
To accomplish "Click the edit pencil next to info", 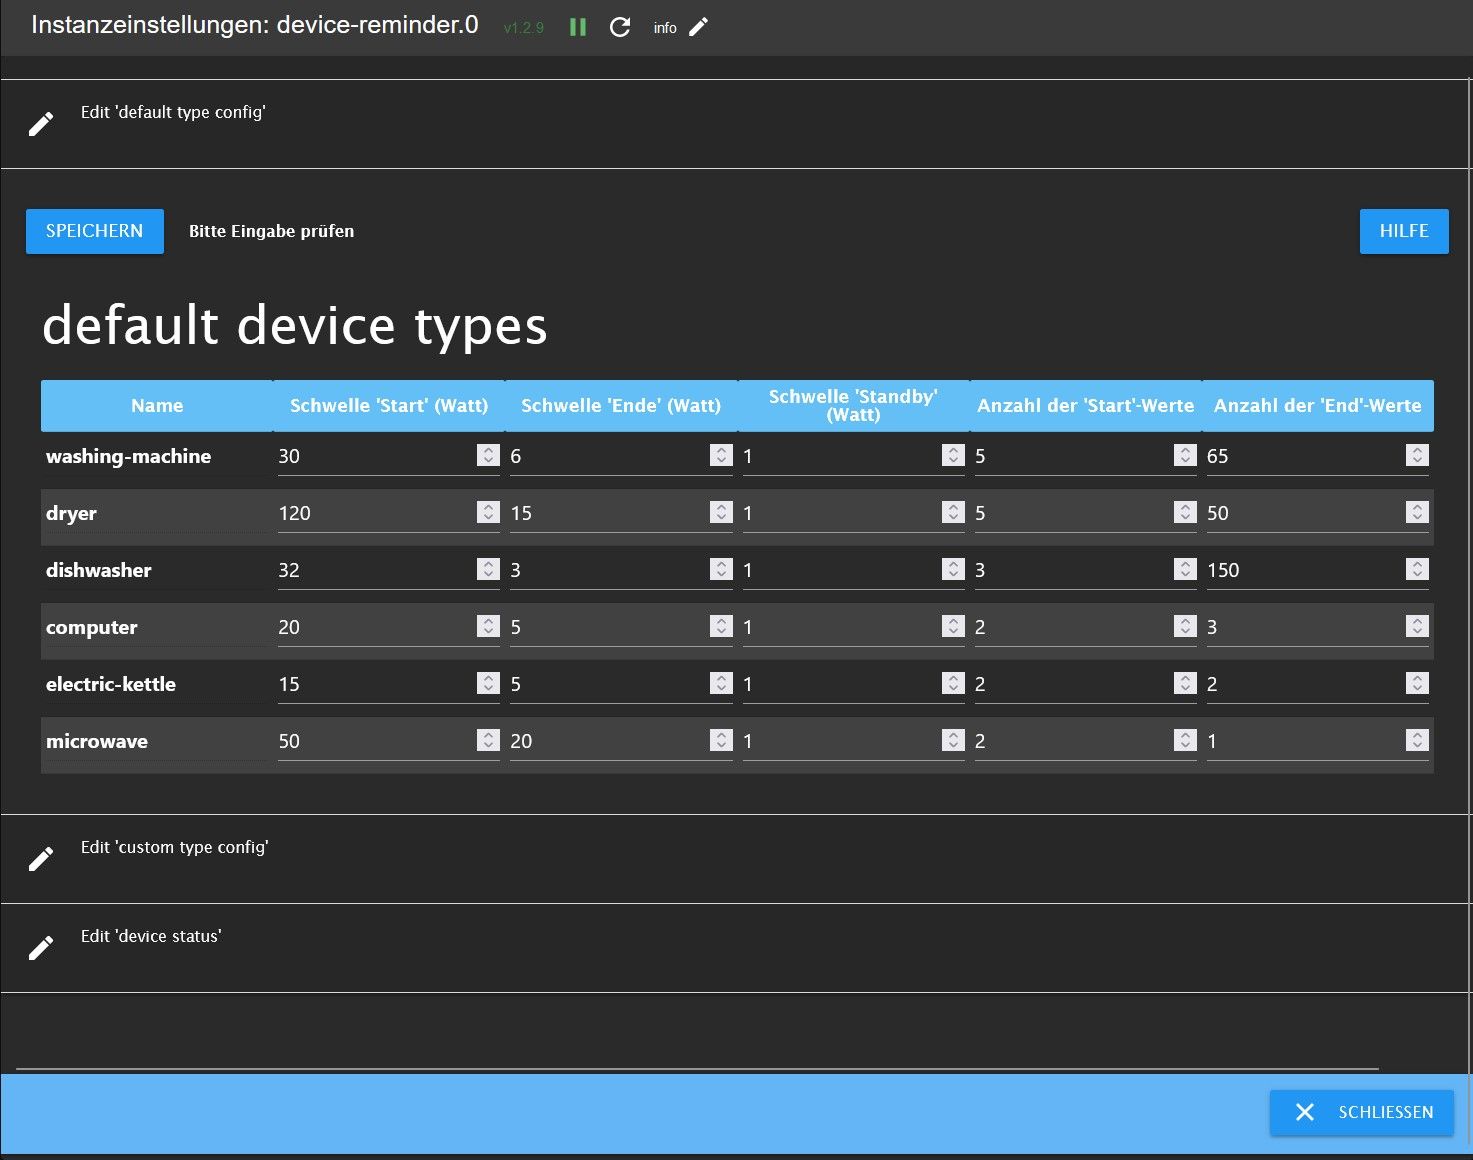I will (x=698, y=27).
